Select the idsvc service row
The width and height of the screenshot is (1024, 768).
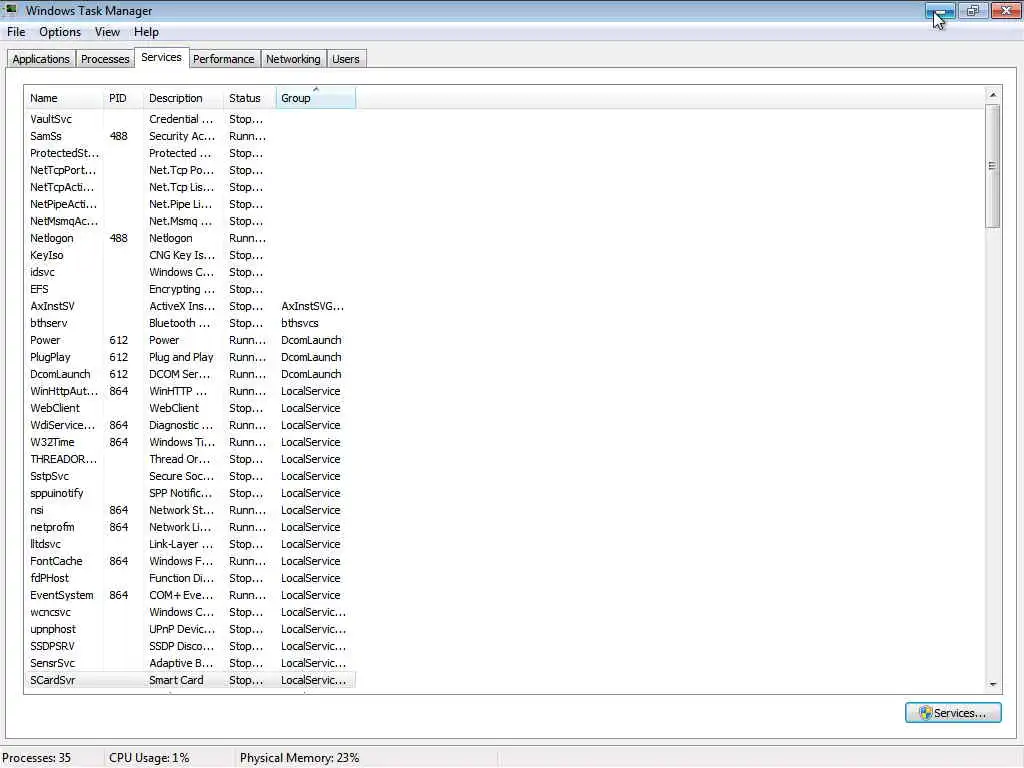click(x=190, y=272)
